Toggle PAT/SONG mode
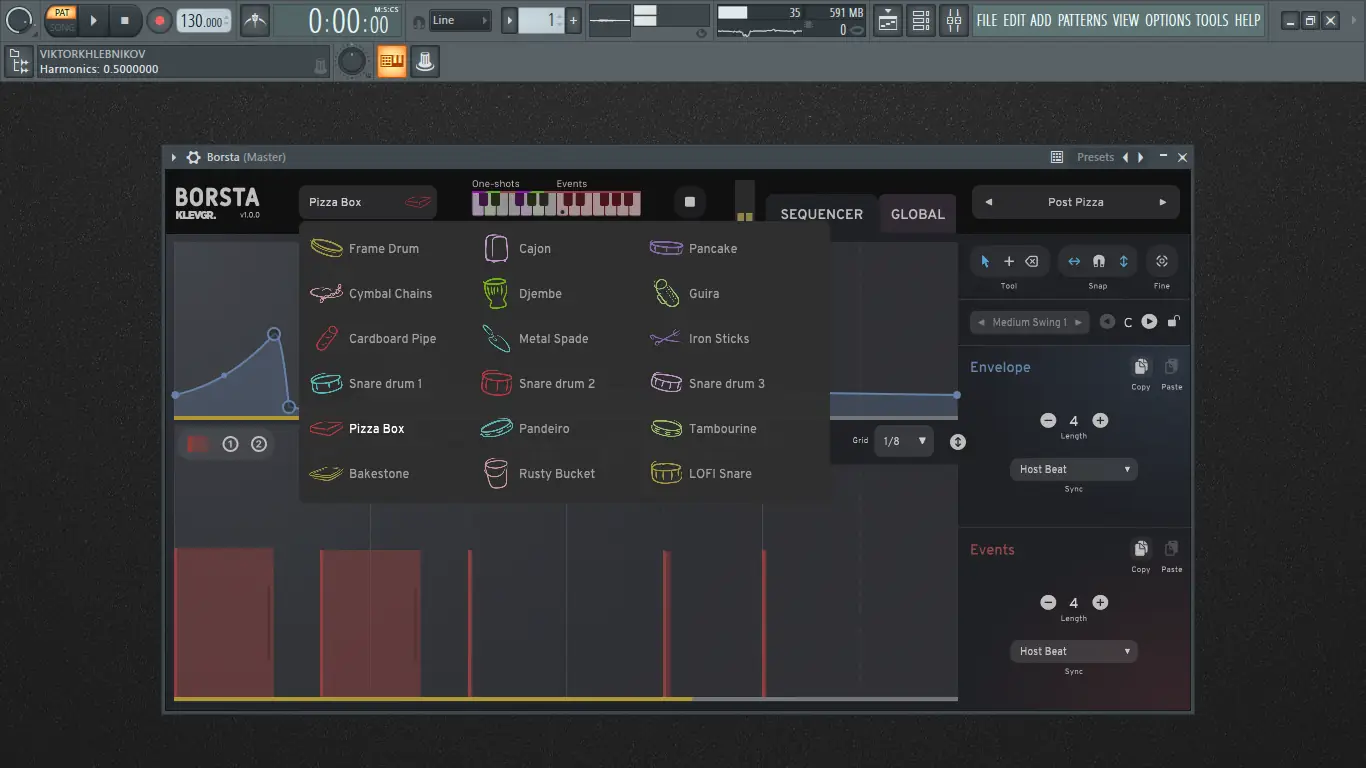The width and height of the screenshot is (1366, 768). click(x=61, y=20)
